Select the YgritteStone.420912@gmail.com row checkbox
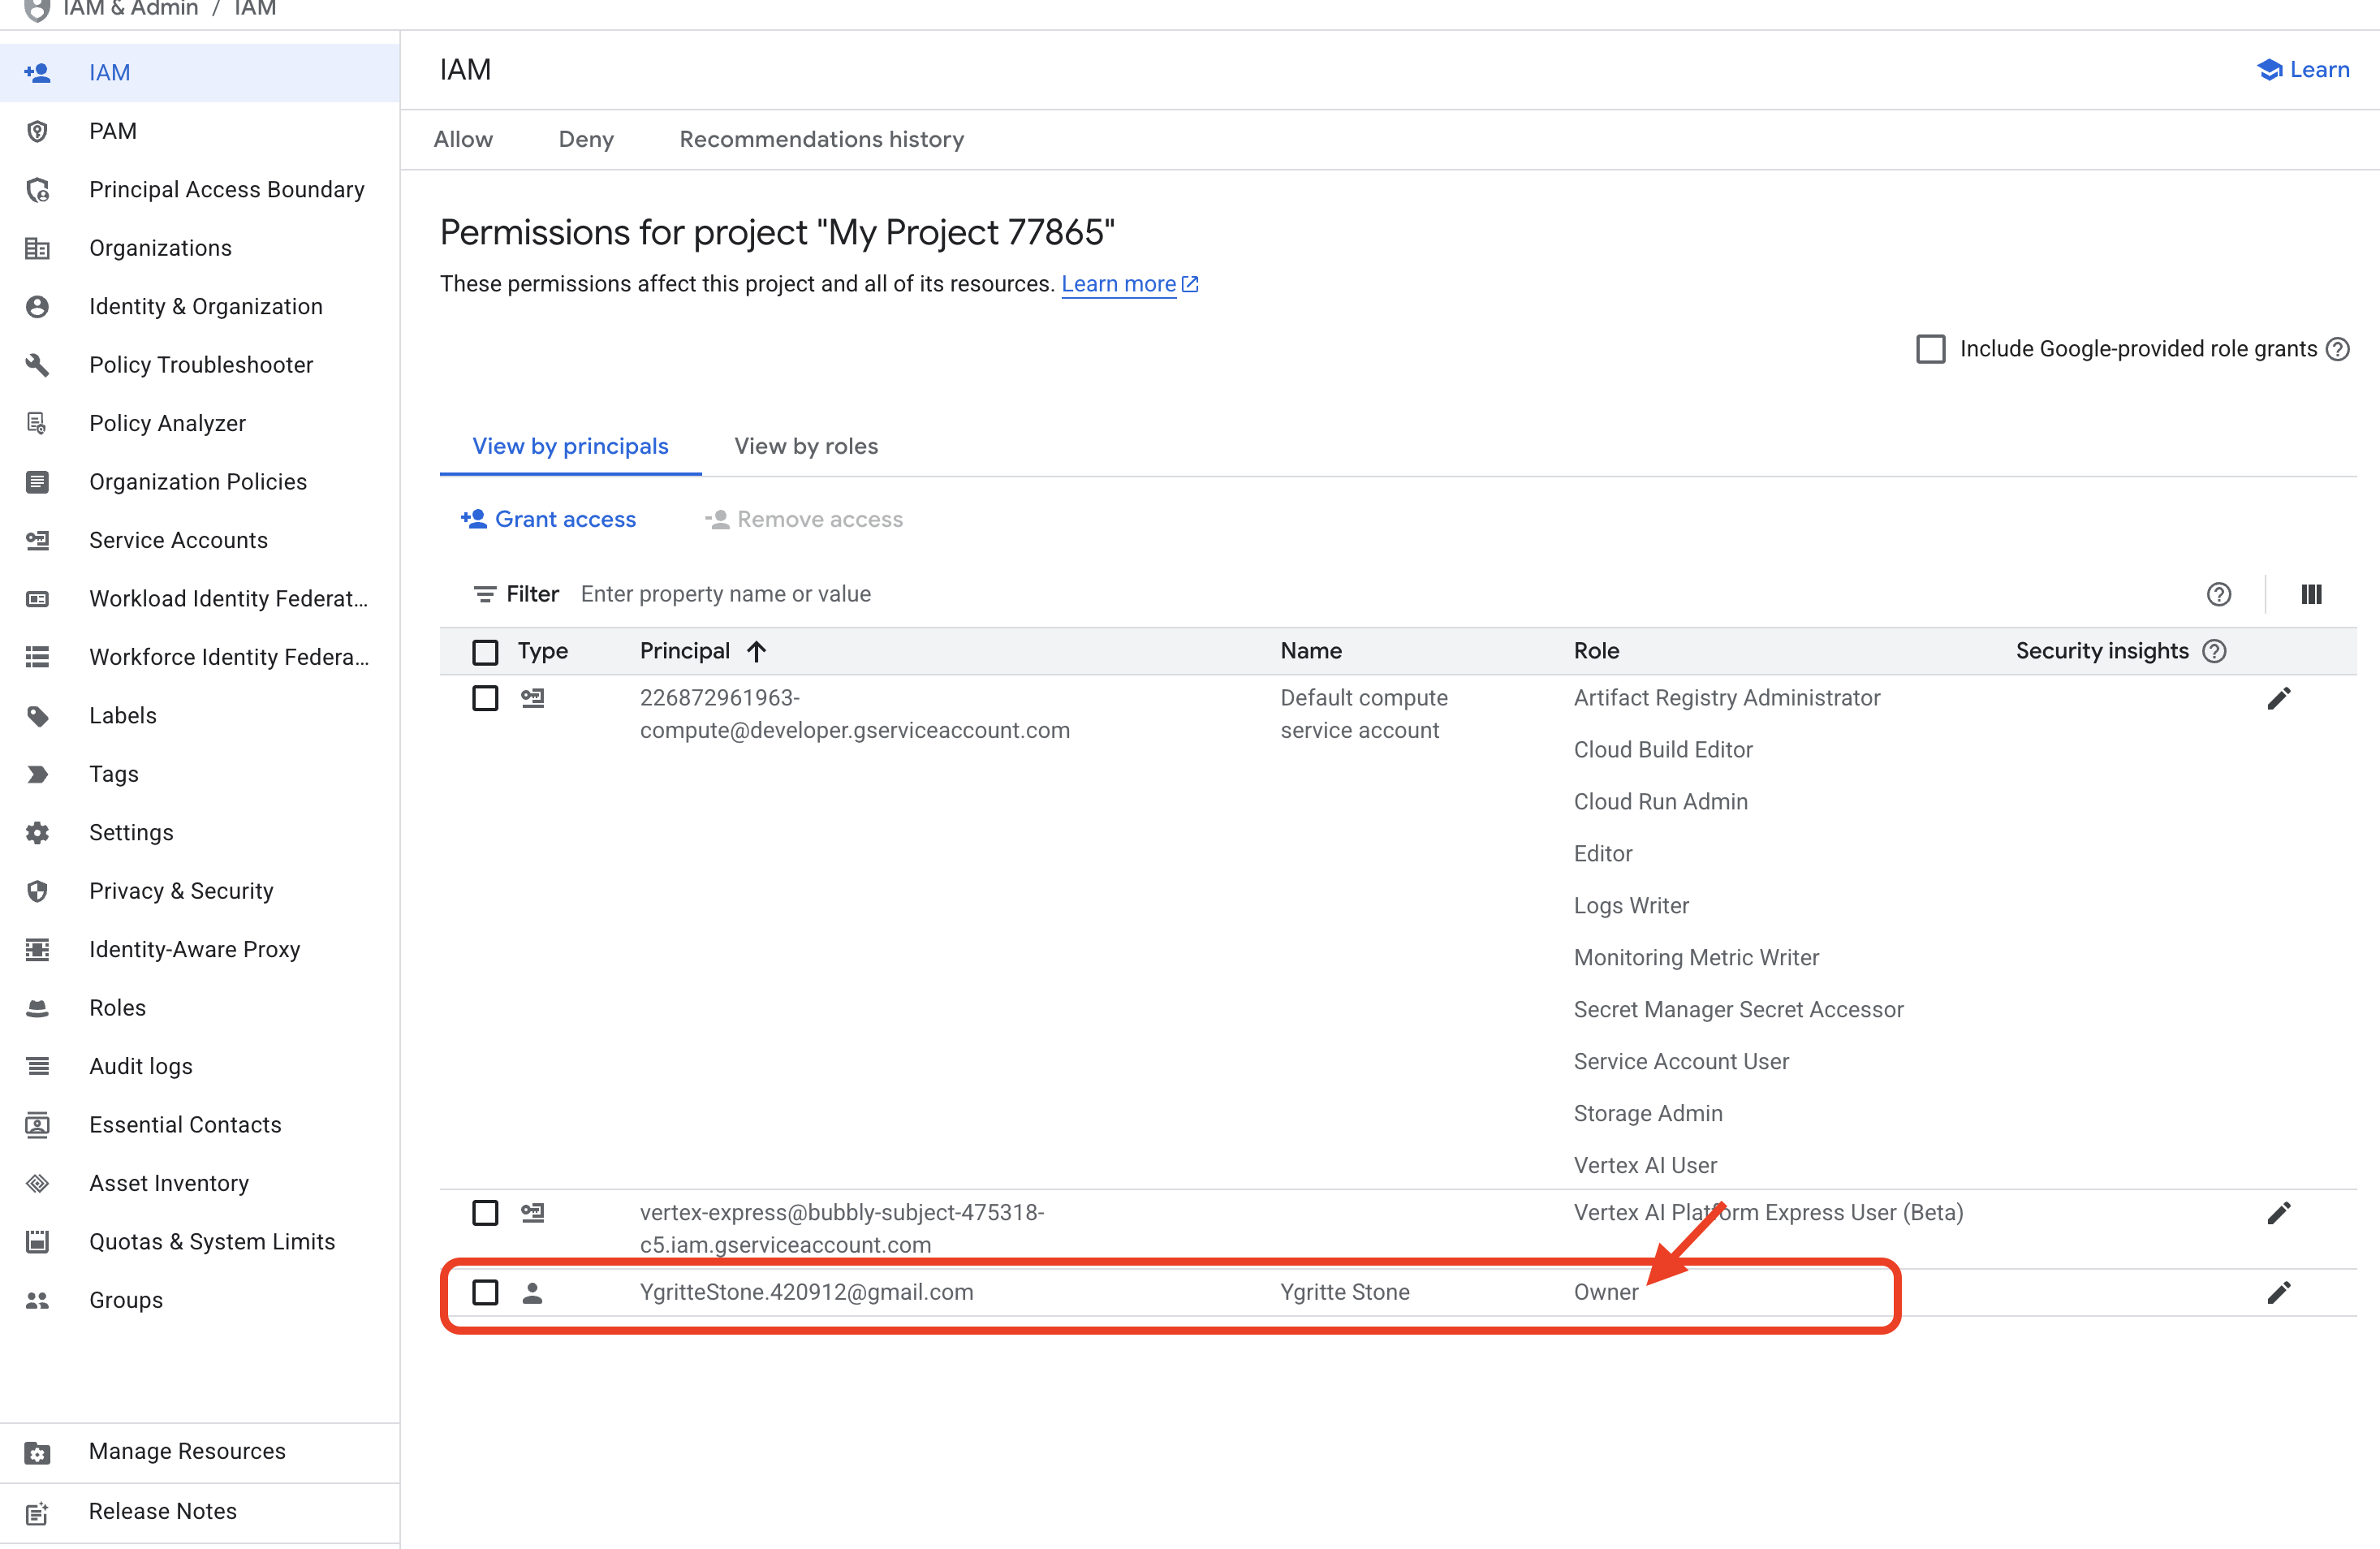Screen dimensions: 2380x1549 (x=485, y=1292)
